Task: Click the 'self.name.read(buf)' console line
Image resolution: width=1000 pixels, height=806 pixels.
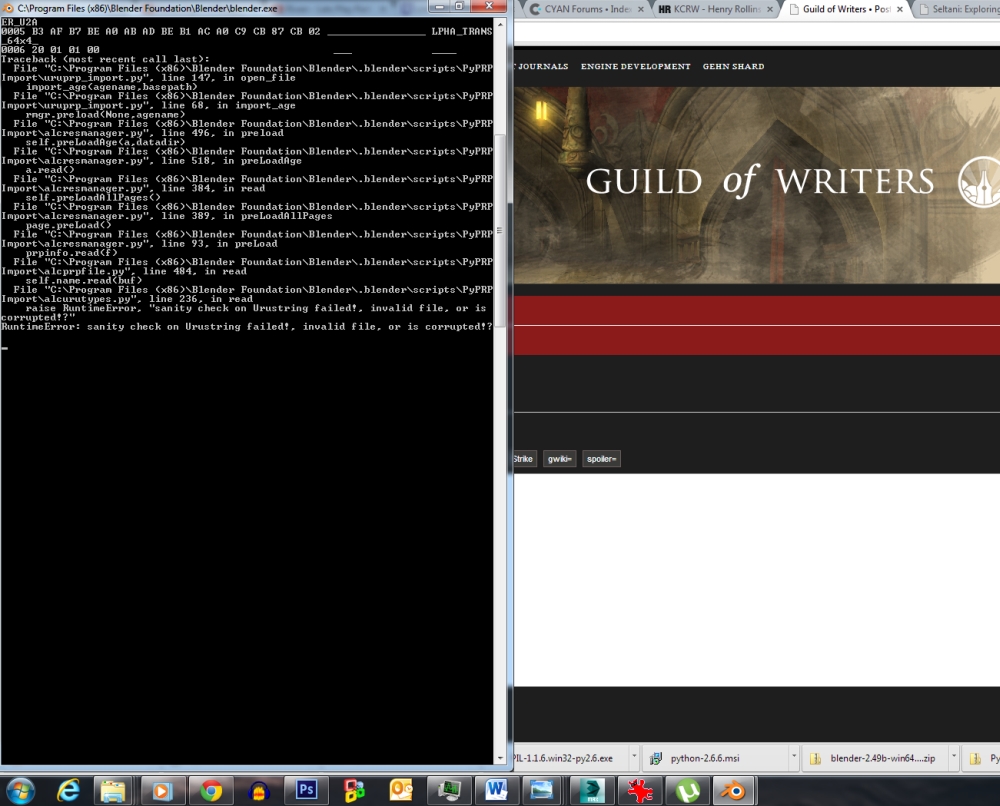Action: point(84,281)
